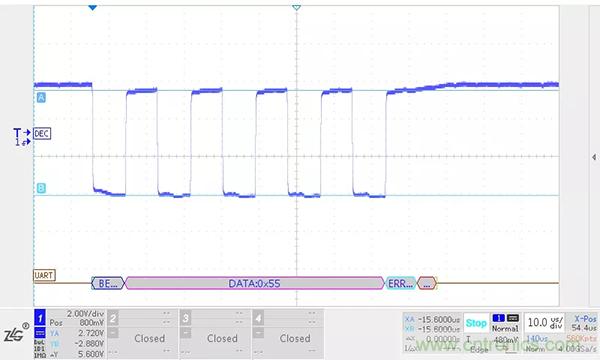Select the channel 4 number icon
600x360 pixels.
pos(258,318)
